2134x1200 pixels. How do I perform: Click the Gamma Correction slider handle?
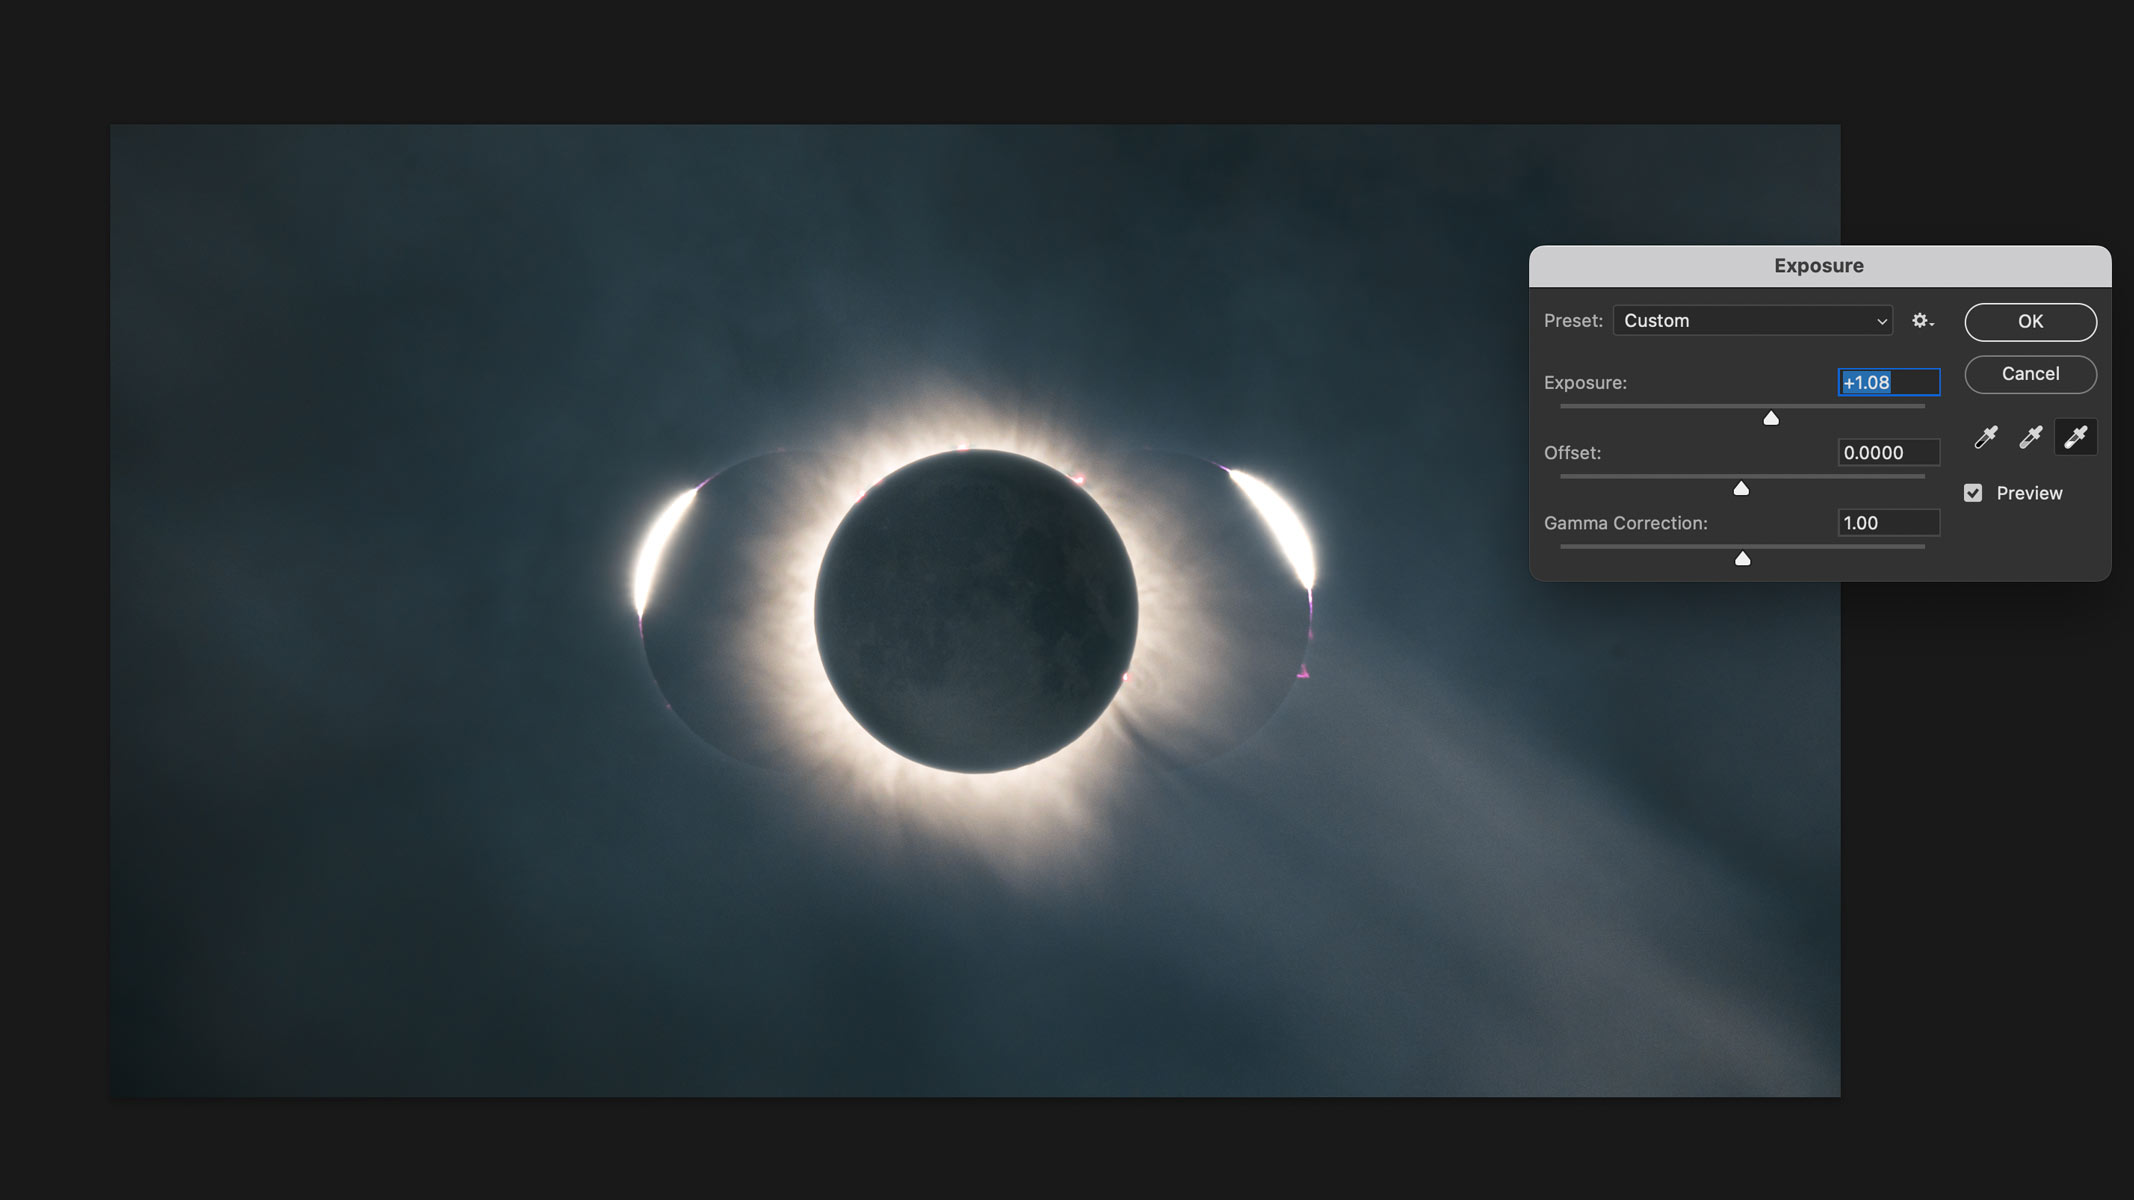(1742, 558)
